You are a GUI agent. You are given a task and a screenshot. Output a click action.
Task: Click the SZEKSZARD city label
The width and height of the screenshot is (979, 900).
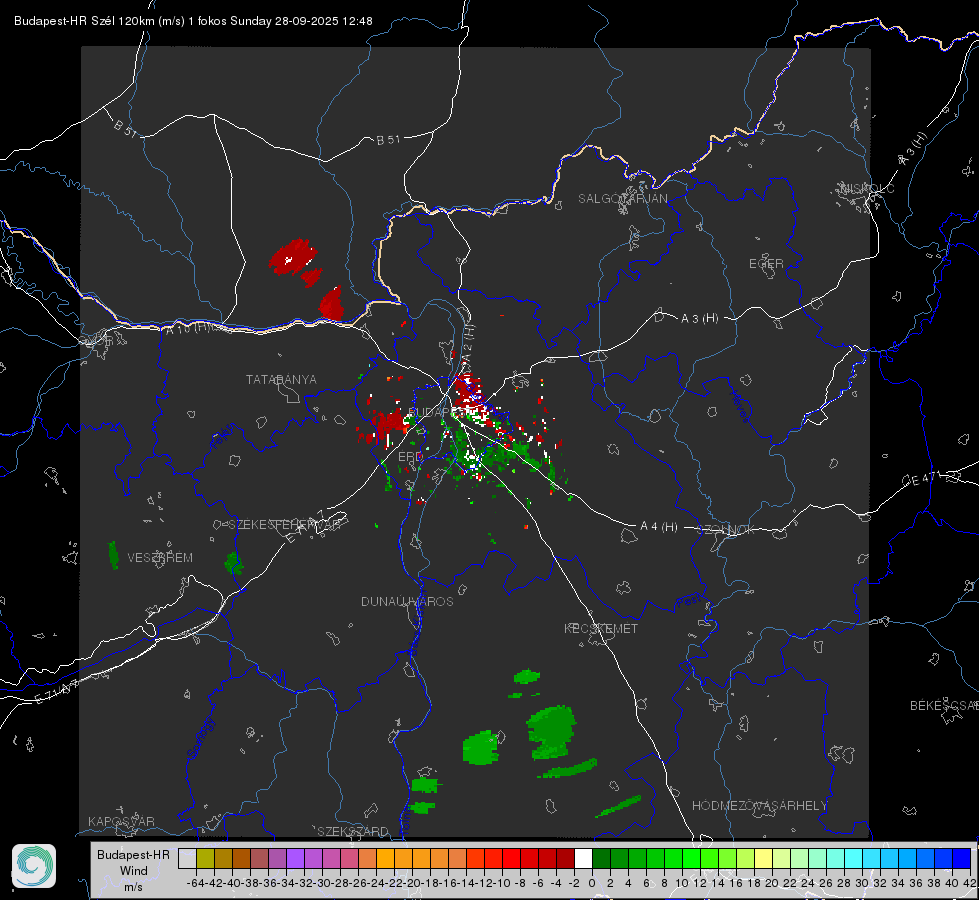(x=353, y=831)
